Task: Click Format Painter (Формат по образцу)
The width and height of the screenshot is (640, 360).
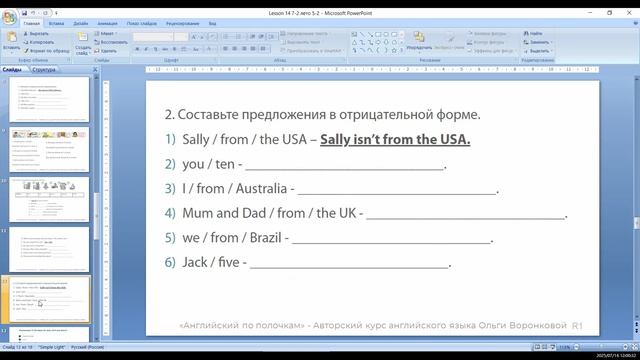Action: [x=46, y=51]
